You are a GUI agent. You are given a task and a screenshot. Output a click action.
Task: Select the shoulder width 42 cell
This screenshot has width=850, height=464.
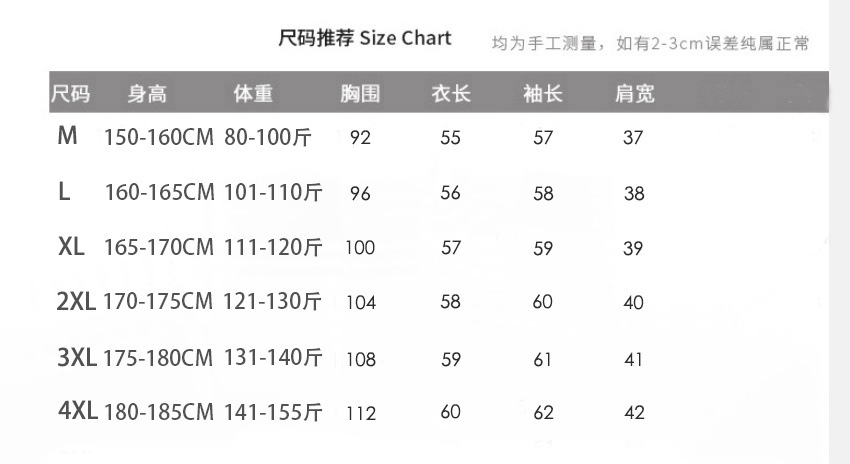tap(634, 412)
